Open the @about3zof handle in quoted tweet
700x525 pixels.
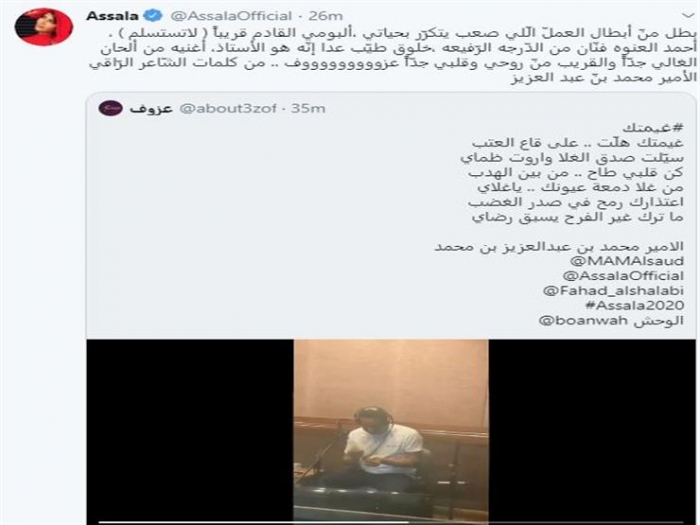pos(228,108)
